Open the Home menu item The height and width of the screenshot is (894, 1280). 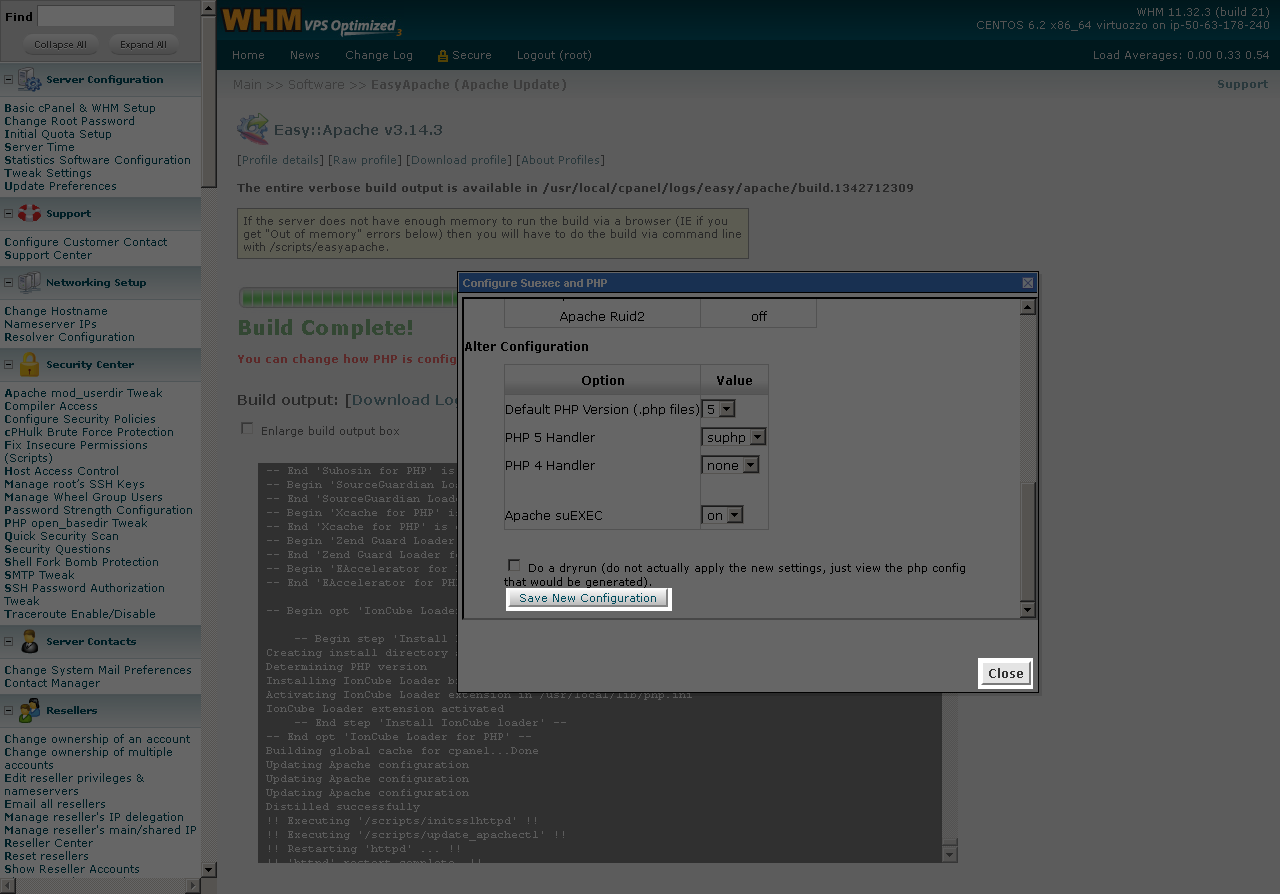(x=248, y=56)
